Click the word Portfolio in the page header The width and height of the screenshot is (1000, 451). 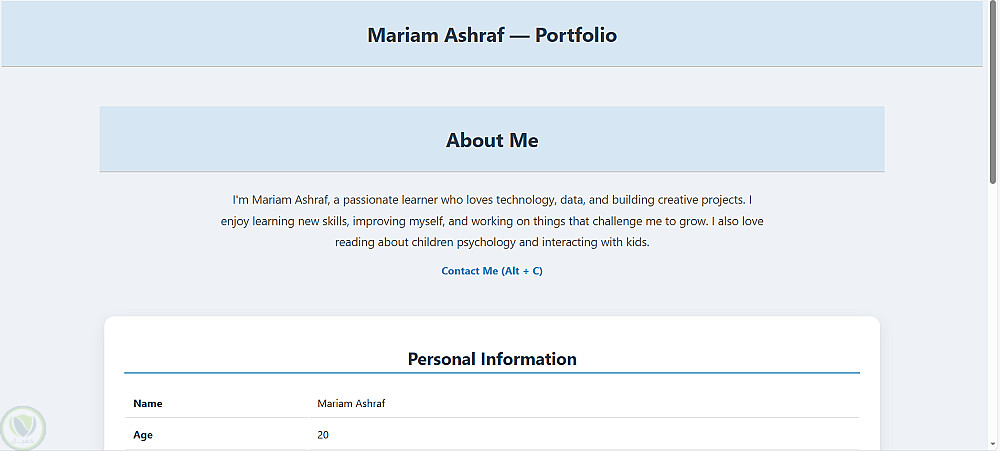(576, 35)
